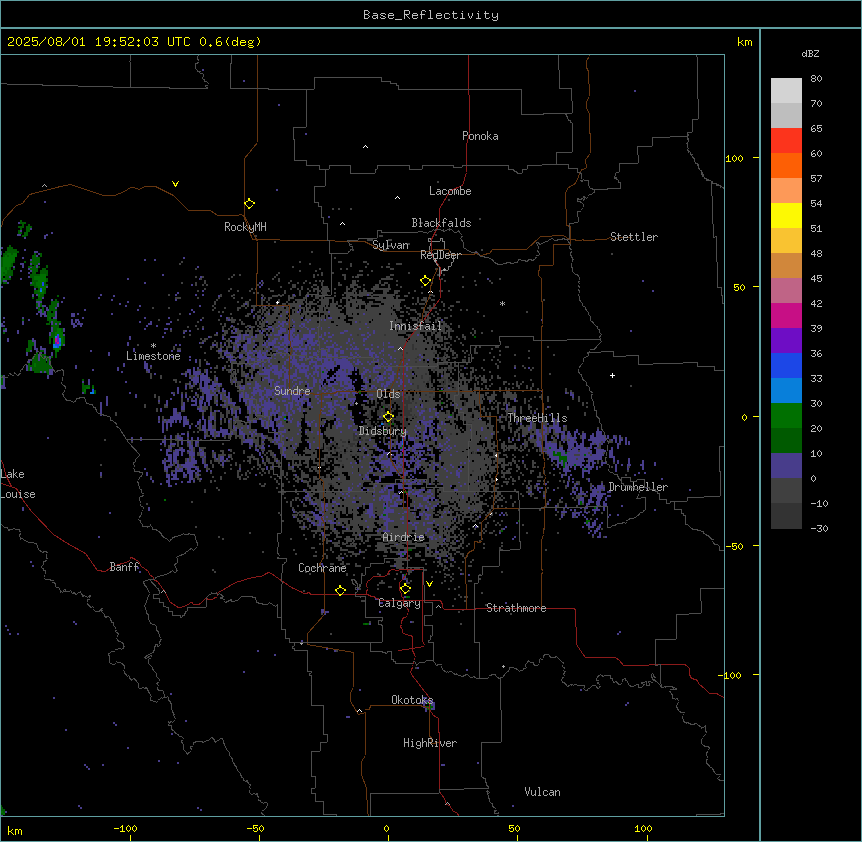The width and height of the screenshot is (862, 842).
Task: Click the Cochrane town label
Action: (x=322, y=568)
